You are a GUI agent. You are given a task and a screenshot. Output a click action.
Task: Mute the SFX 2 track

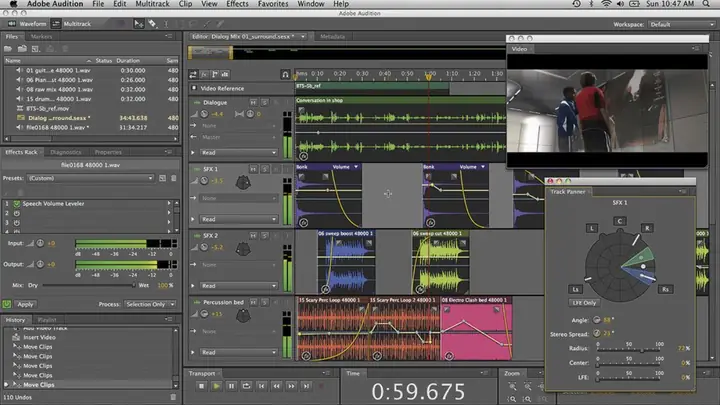tap(253, 236)
